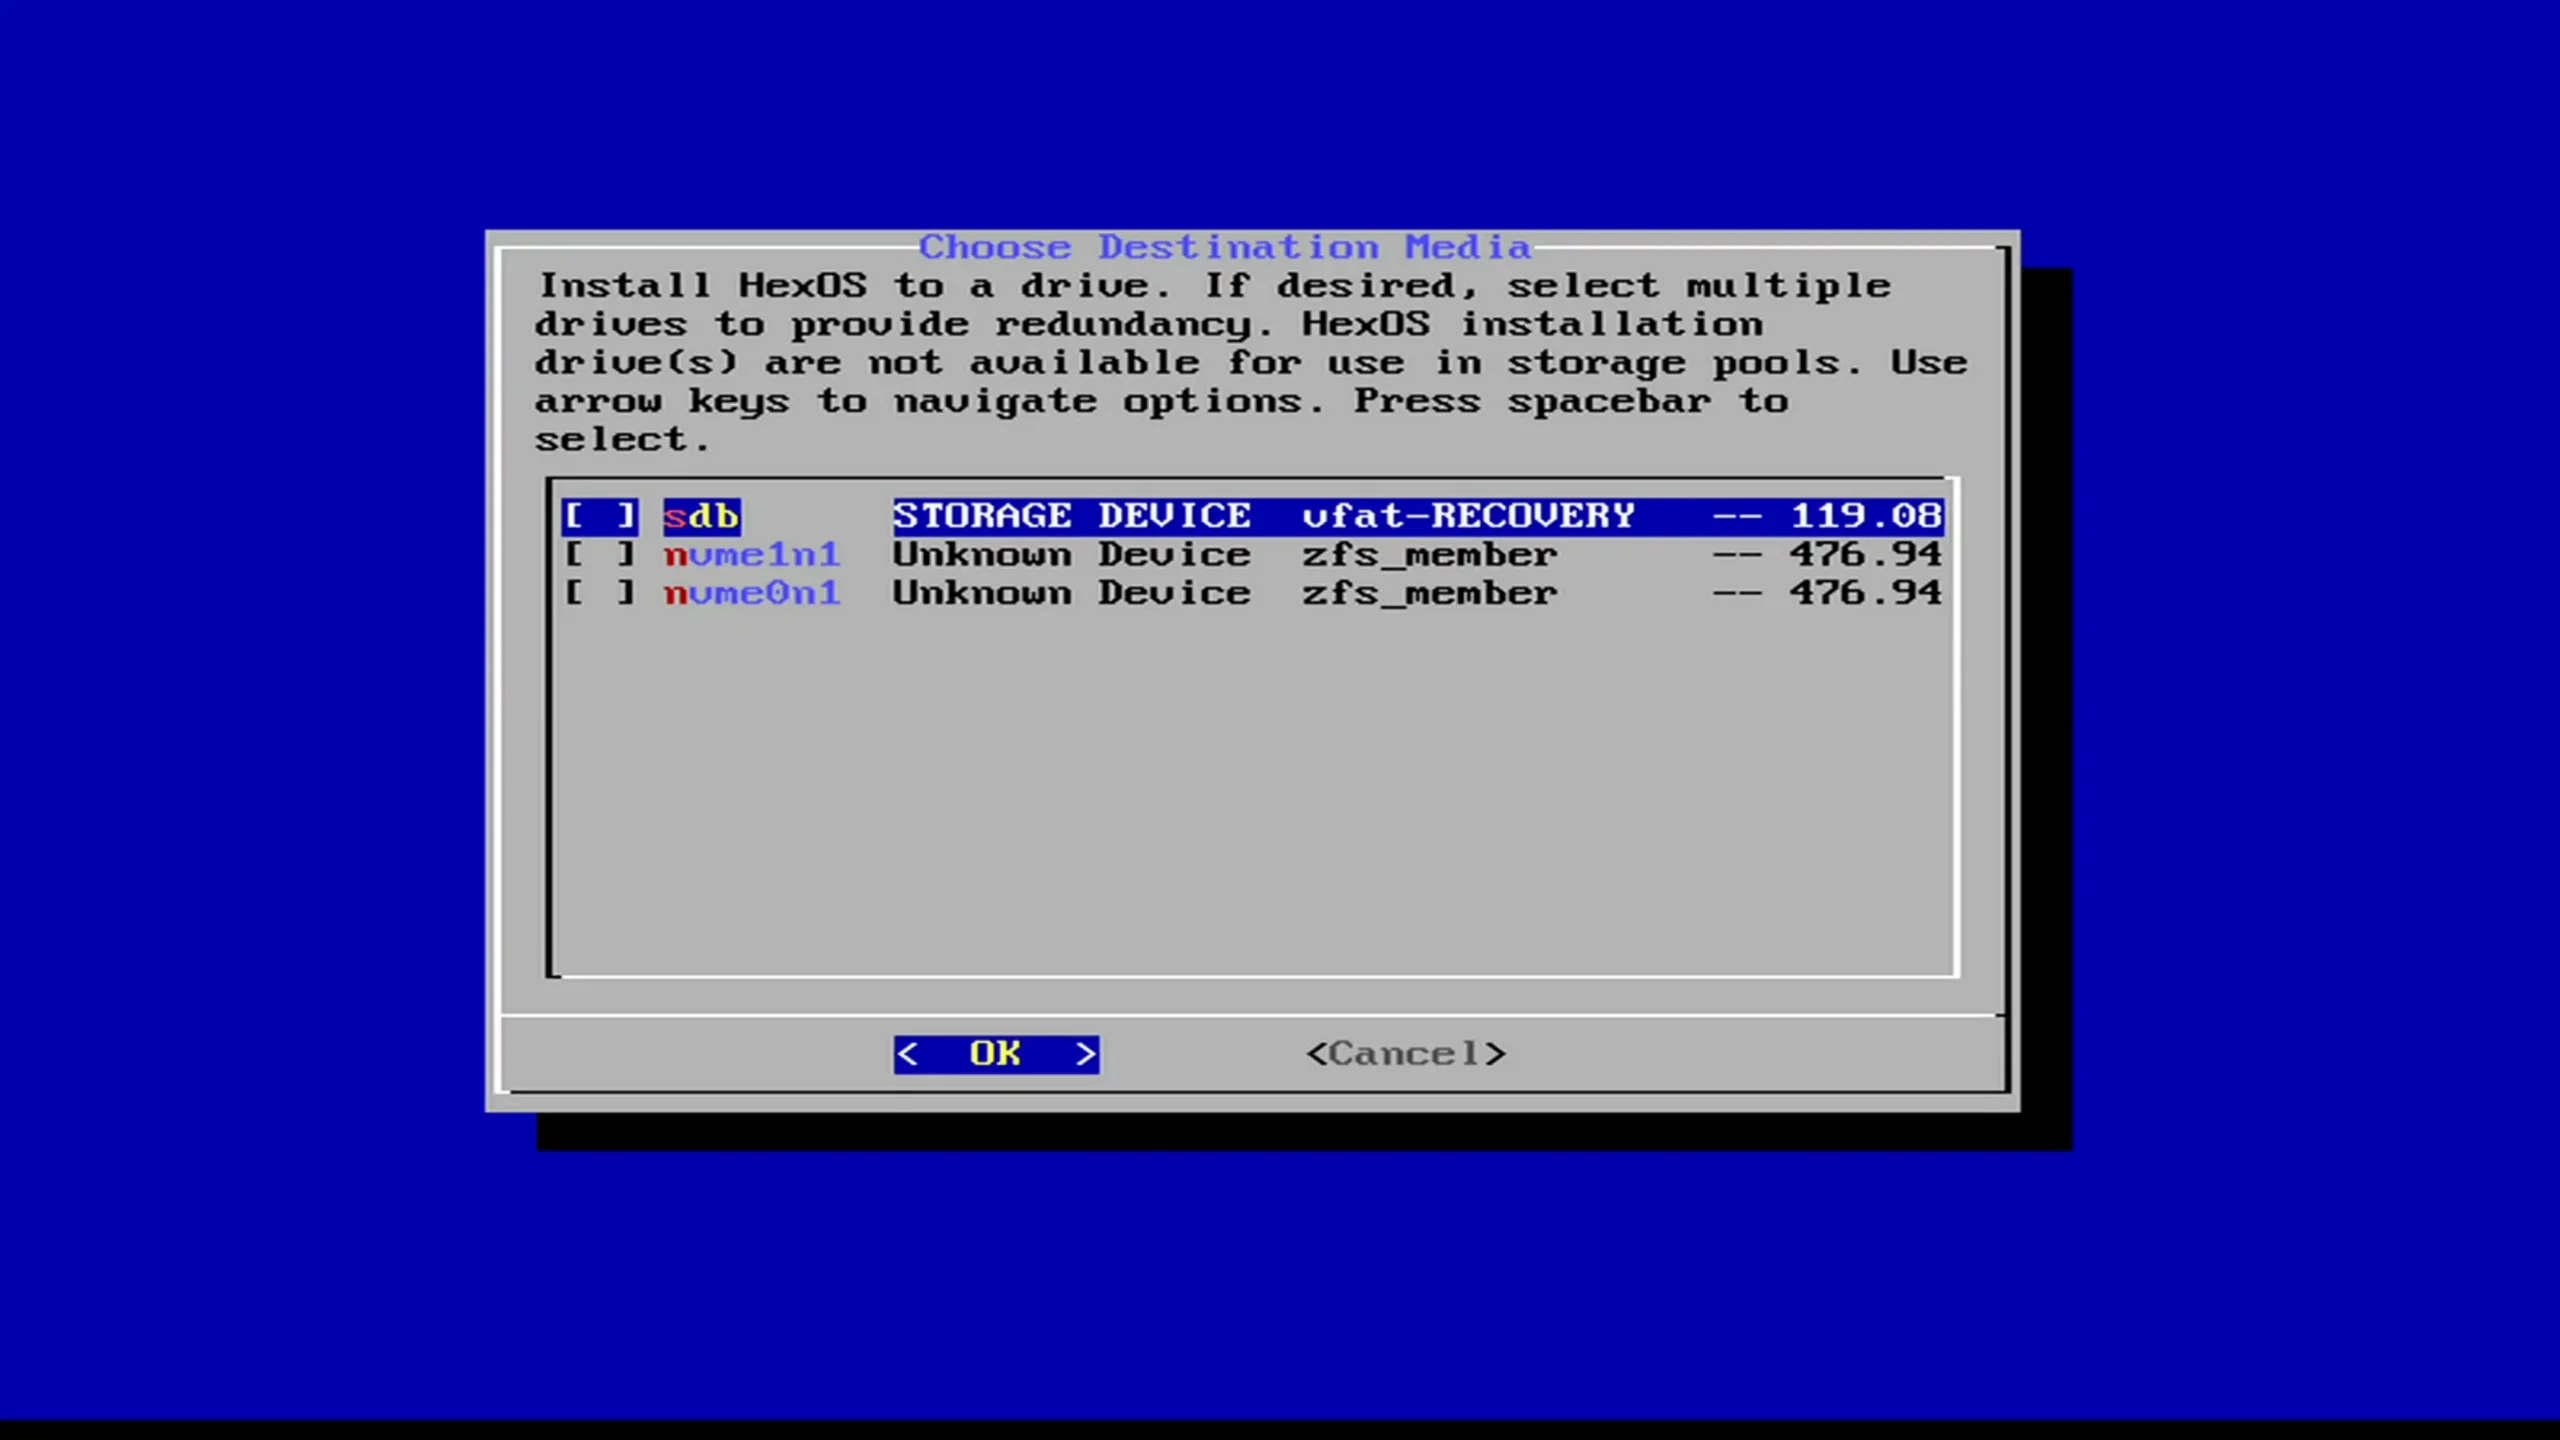Image resolution: width=2560 pixels, height=1440 pixels.
Task: Click the STORAGE DEVICE label in the sdb row
Action: 1072,516
